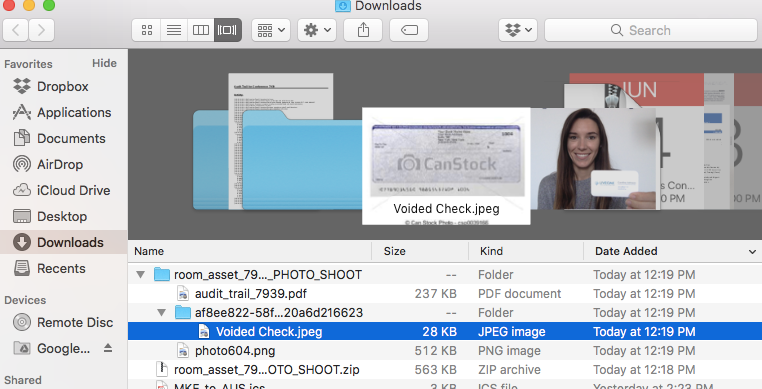The image size is (762, 389).
Task: Click the 563 KB size cell
Action: [435, 370]
